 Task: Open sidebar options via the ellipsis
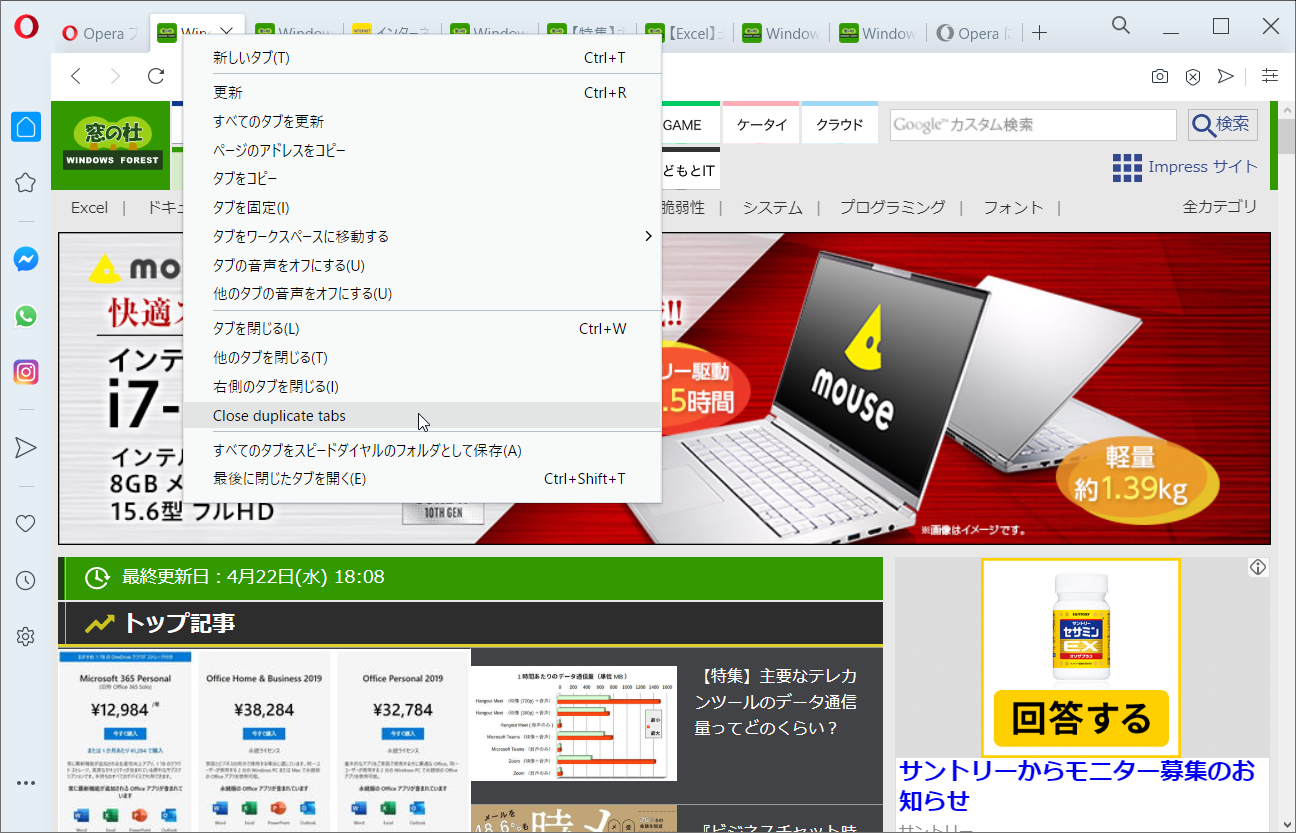click(25, 782)
